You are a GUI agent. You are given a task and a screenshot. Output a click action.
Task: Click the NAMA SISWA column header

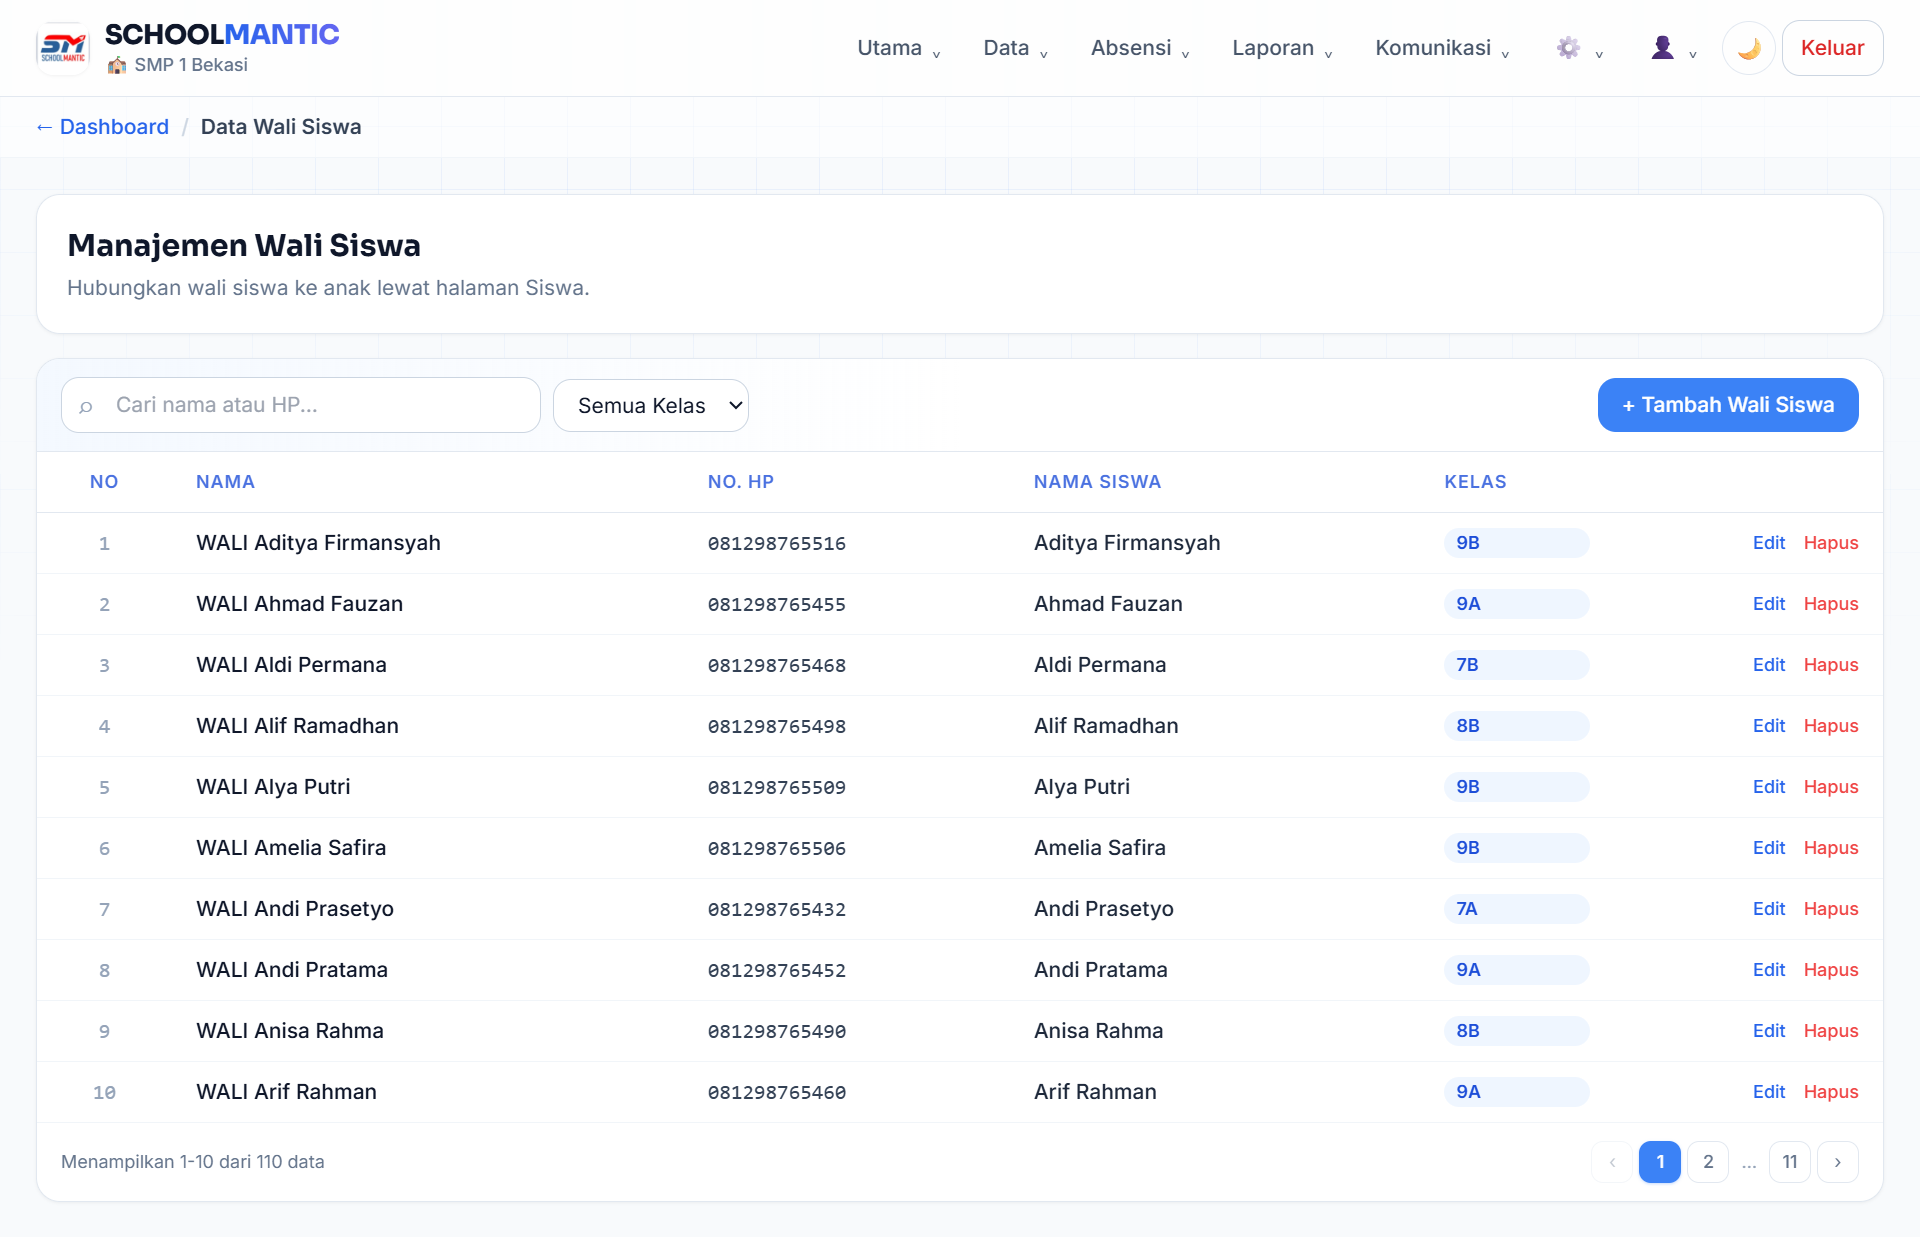coord(1097,482)
